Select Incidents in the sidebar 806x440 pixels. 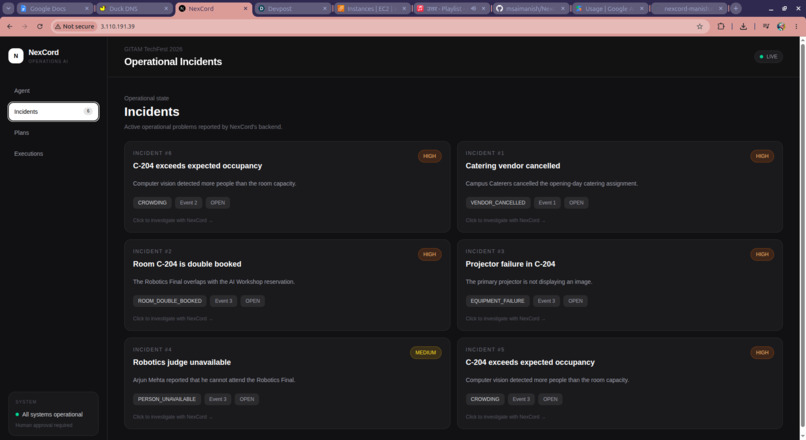point(53,112)
